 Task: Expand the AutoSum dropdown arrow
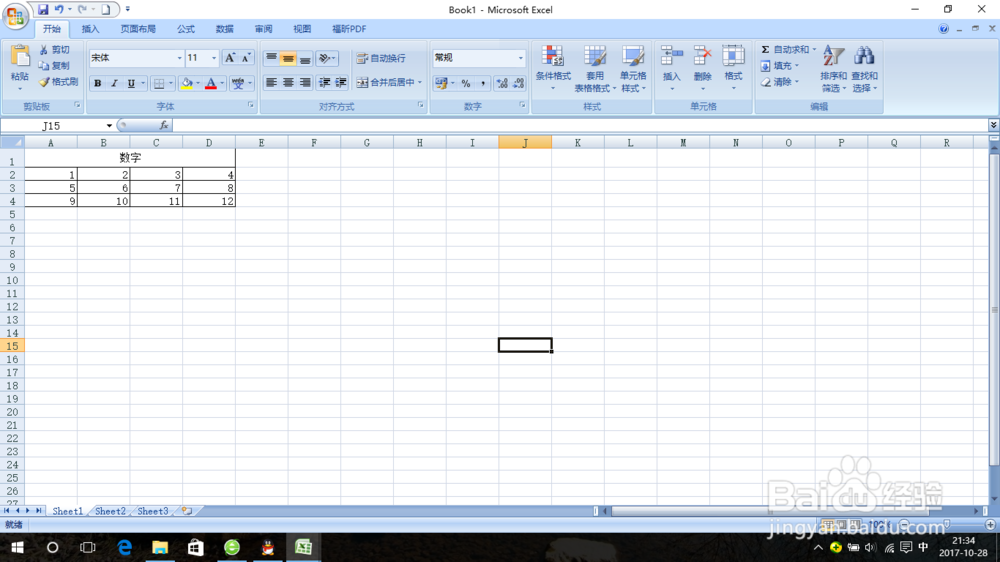pos(814,50)
